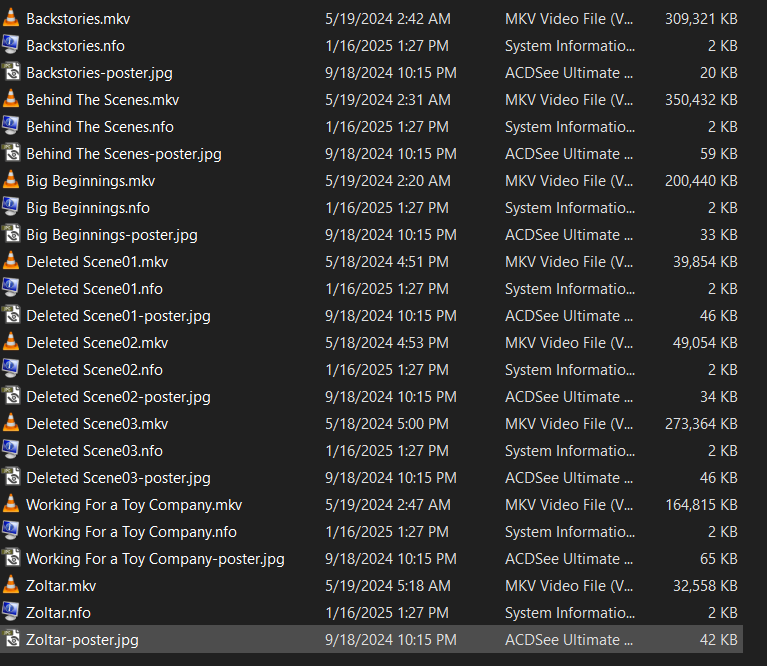Click the icon next to Deleted Scene01-poster.jpg

tap(11, 315)
